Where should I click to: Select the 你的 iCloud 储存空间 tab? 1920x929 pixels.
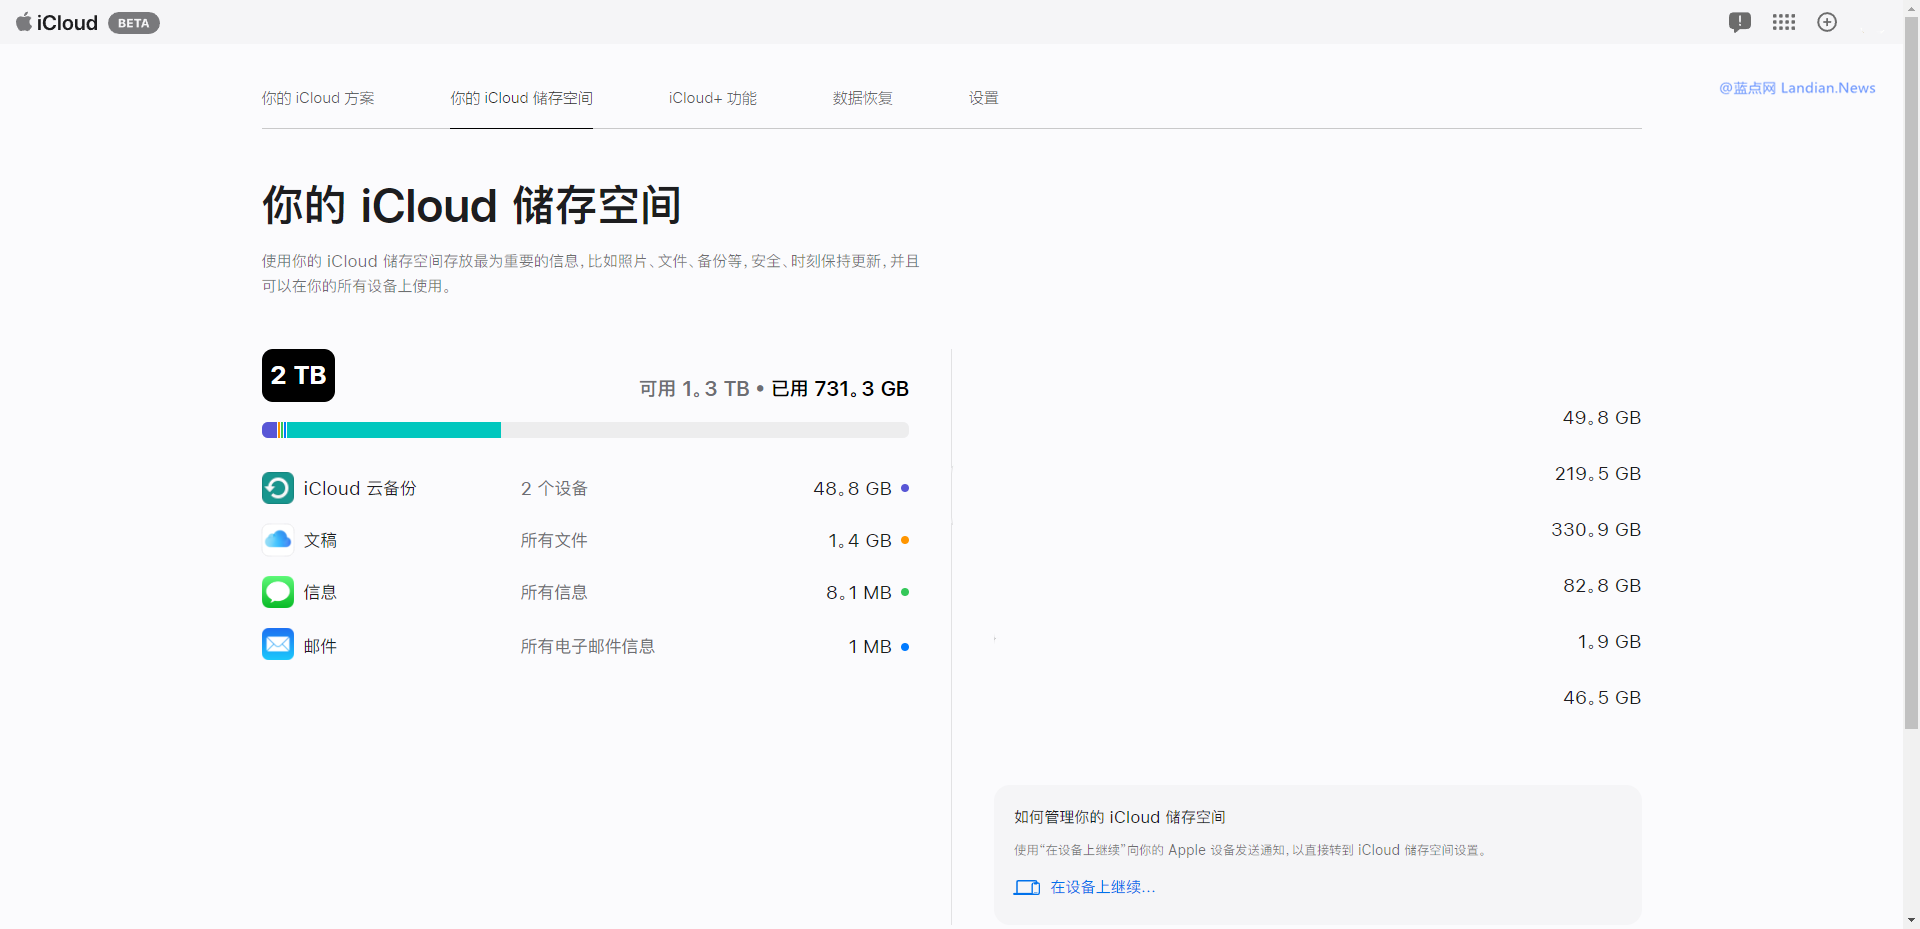pos(521,98)
